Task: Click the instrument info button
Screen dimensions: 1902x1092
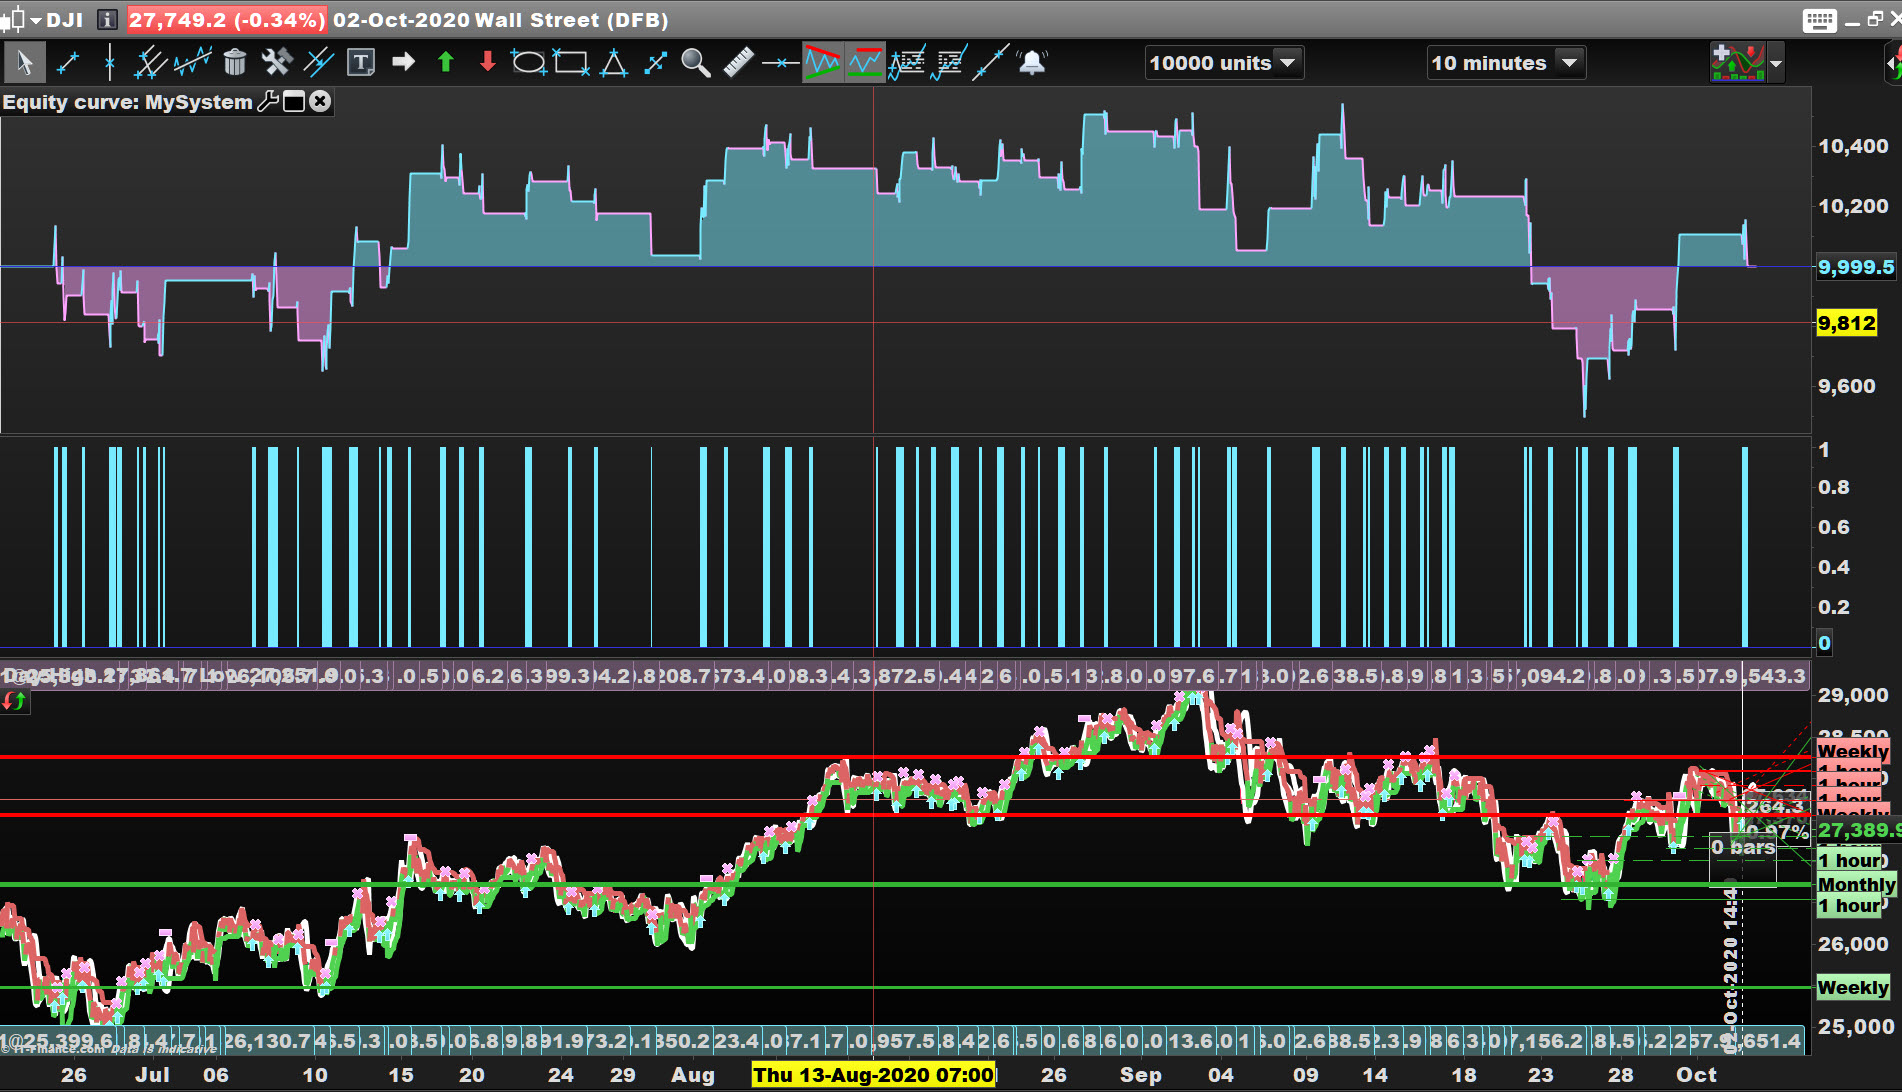Action: pos(107,20)
